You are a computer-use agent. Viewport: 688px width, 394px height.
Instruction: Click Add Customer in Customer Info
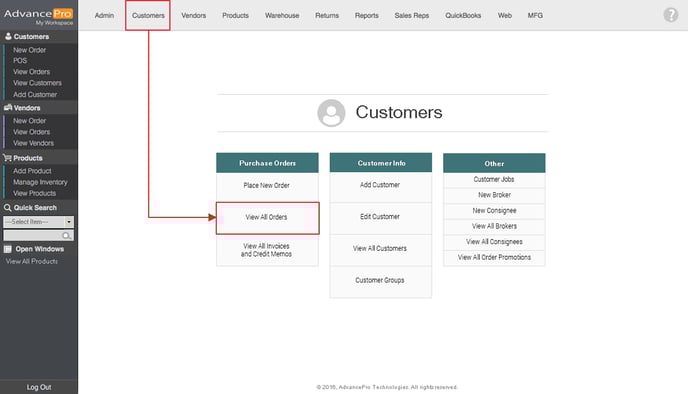coord(380,186)
